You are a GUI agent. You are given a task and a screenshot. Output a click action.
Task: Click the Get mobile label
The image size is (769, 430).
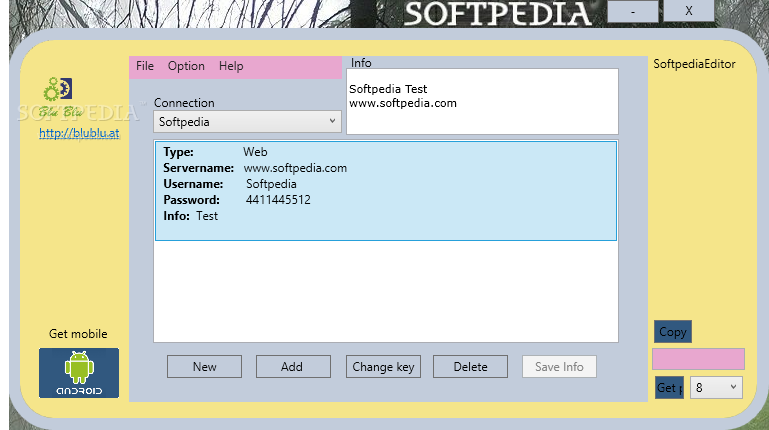pos(78,334)
